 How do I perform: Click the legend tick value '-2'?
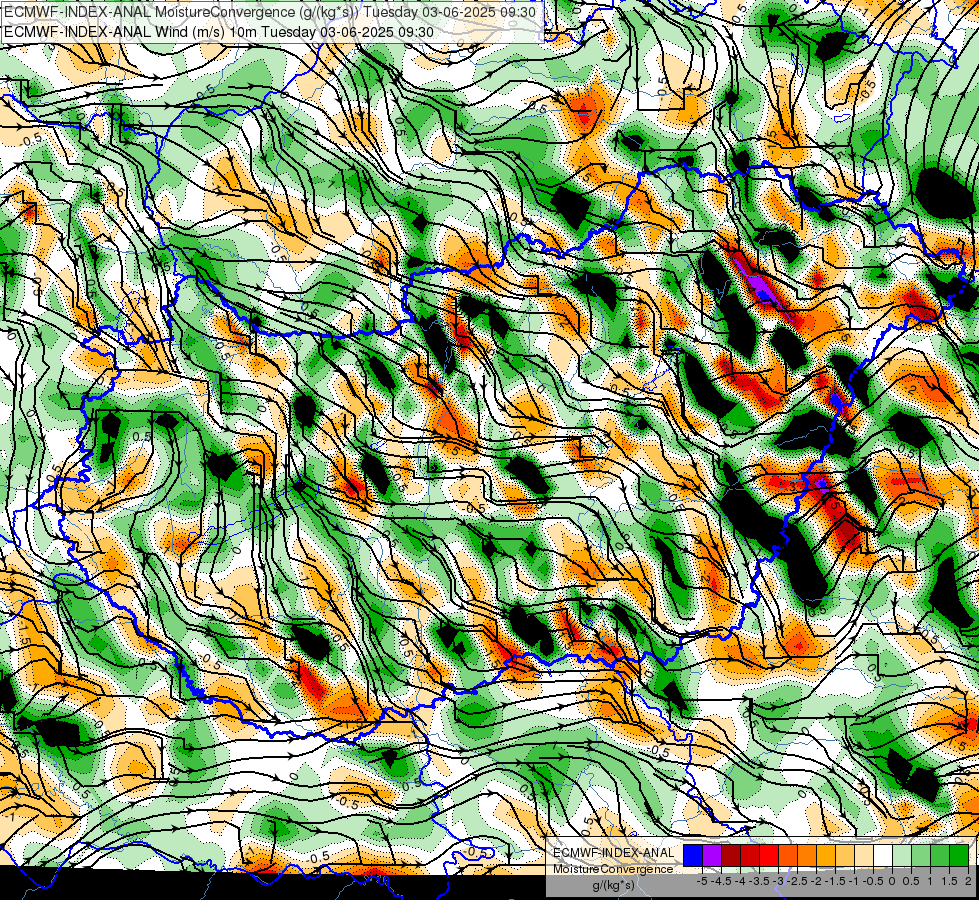(816, 881)
